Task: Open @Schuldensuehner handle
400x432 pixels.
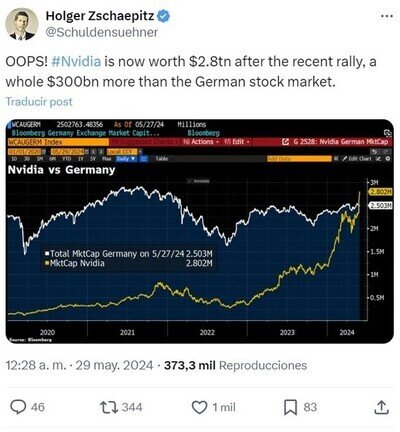Action: [x=101, y=32]
